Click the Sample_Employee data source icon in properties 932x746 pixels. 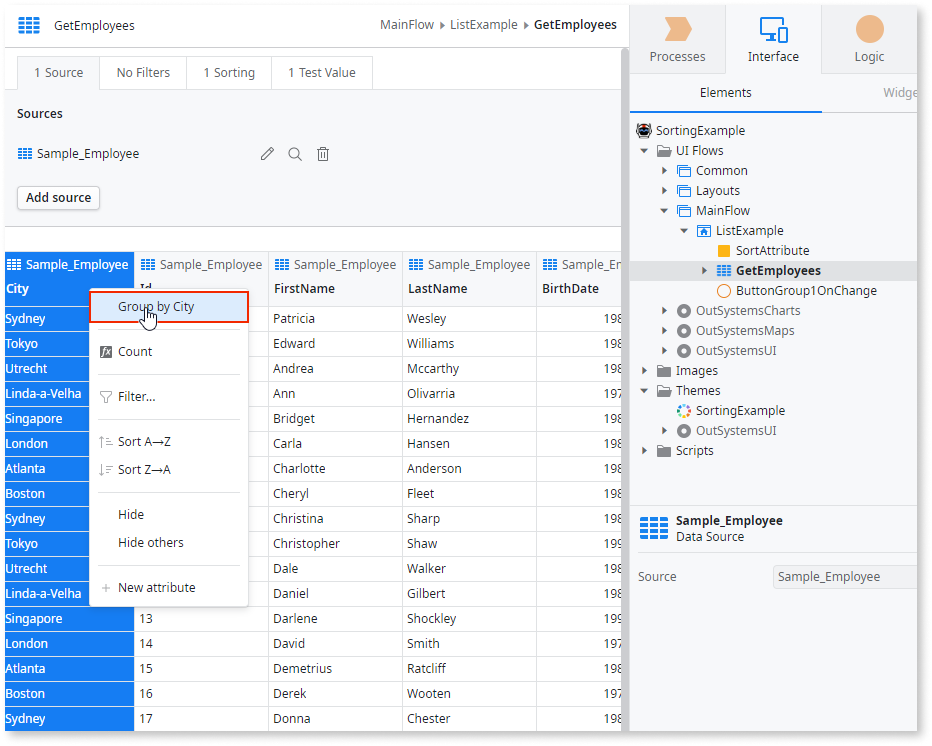click(x=651, y=527)
